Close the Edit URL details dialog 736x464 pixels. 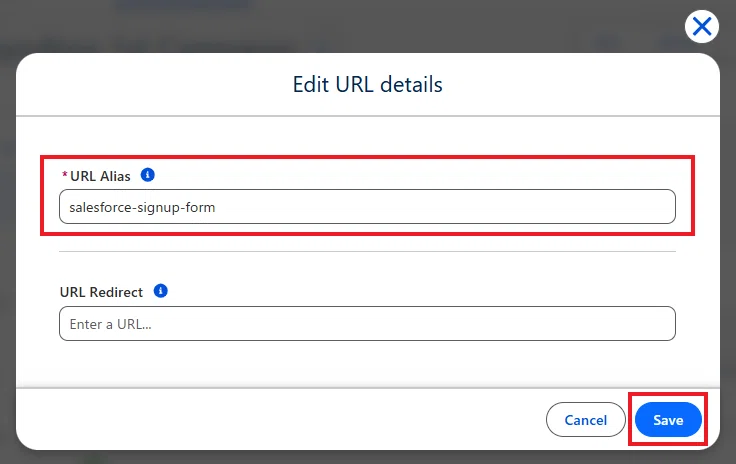tap(702, 27)
